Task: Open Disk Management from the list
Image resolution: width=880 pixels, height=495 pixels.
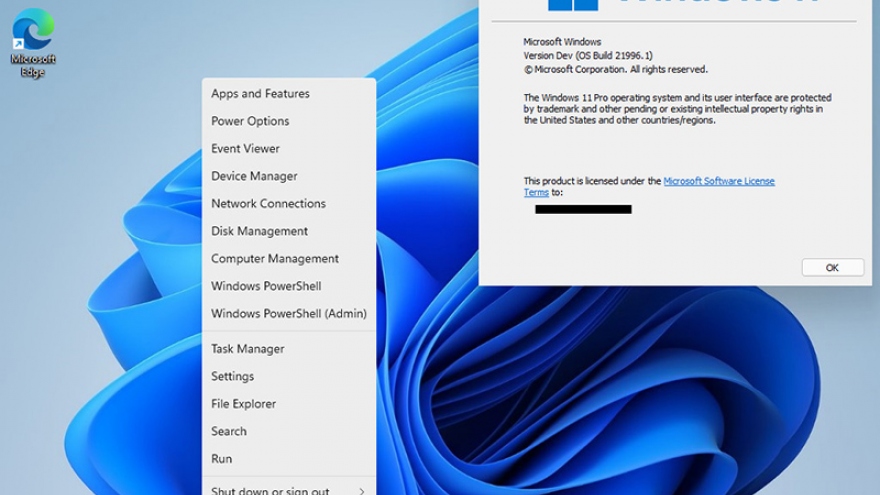Action: click(259, 231)
